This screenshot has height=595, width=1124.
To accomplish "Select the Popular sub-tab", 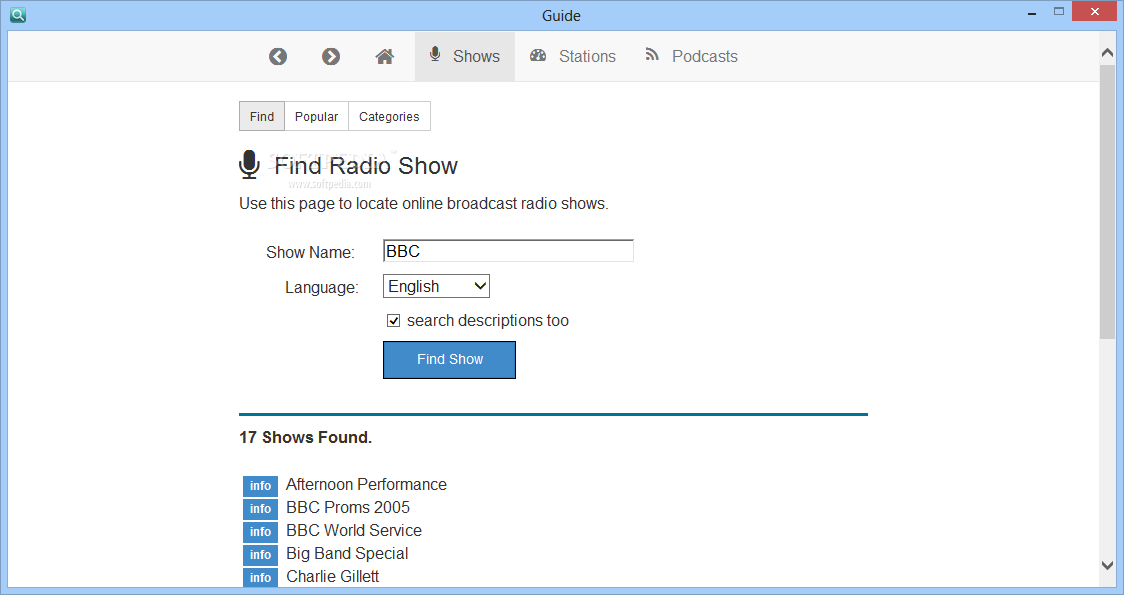I will pos(316,116).
